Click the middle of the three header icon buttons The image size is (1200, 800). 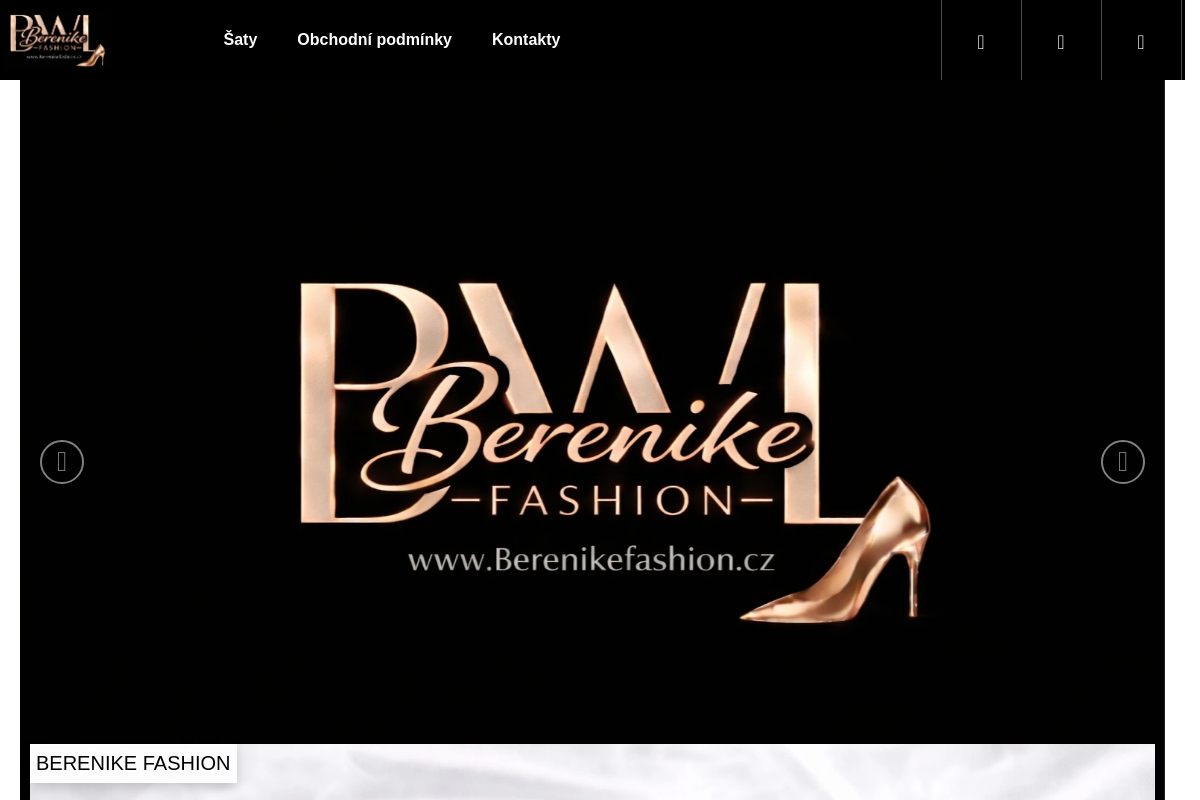[x=1061, y=40]
